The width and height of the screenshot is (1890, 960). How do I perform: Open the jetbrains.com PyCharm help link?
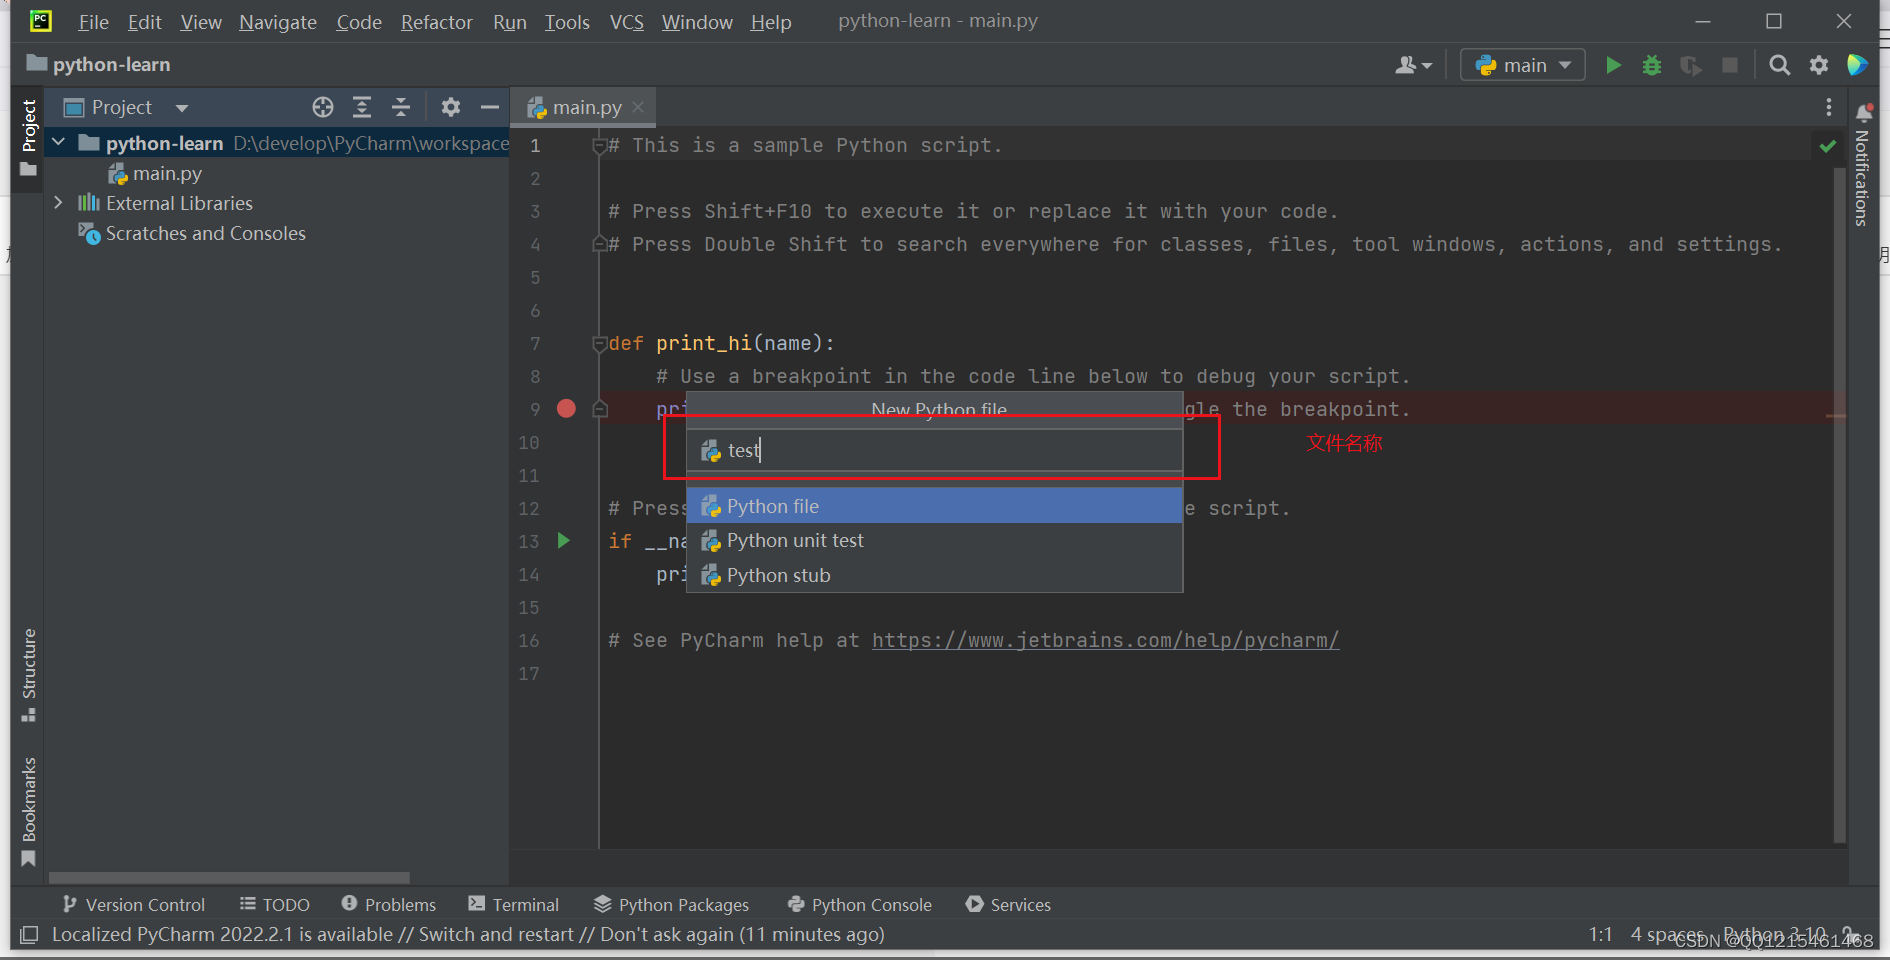1105,640
